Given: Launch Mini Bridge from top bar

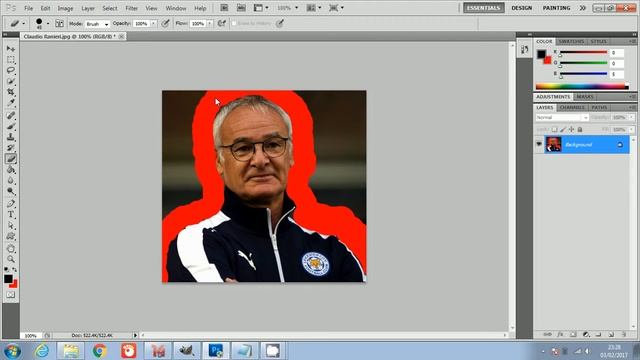Looking at the screenshot, I should pos(241,8).
